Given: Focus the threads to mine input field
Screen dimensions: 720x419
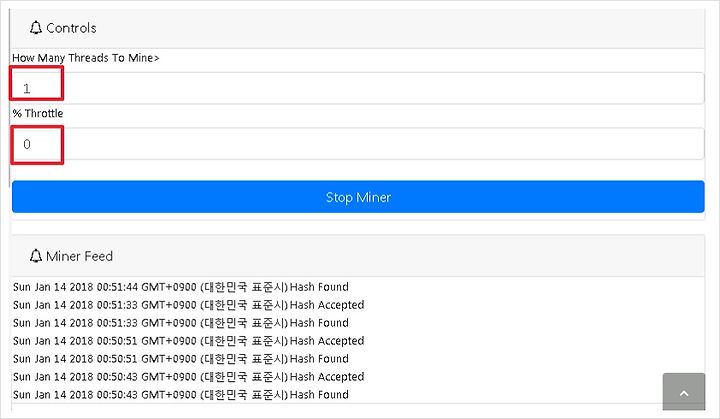Looking at the screenshot, I should pos(358,88).
